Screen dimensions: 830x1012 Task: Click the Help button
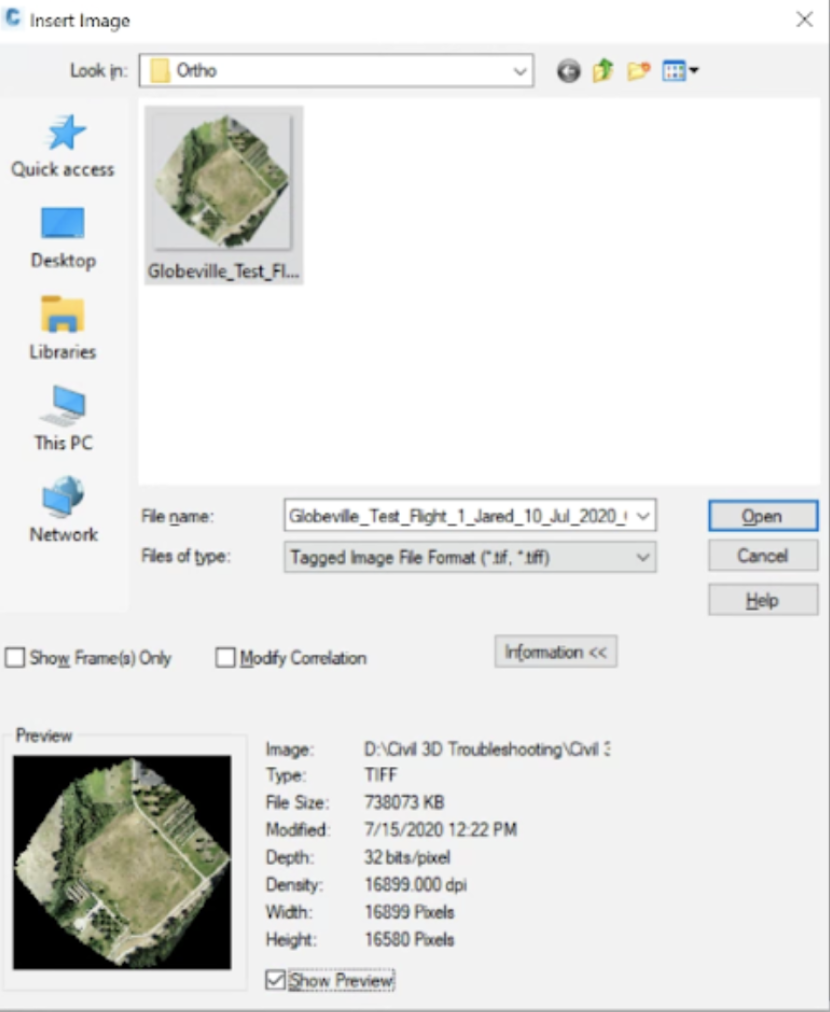click(762, 600)
